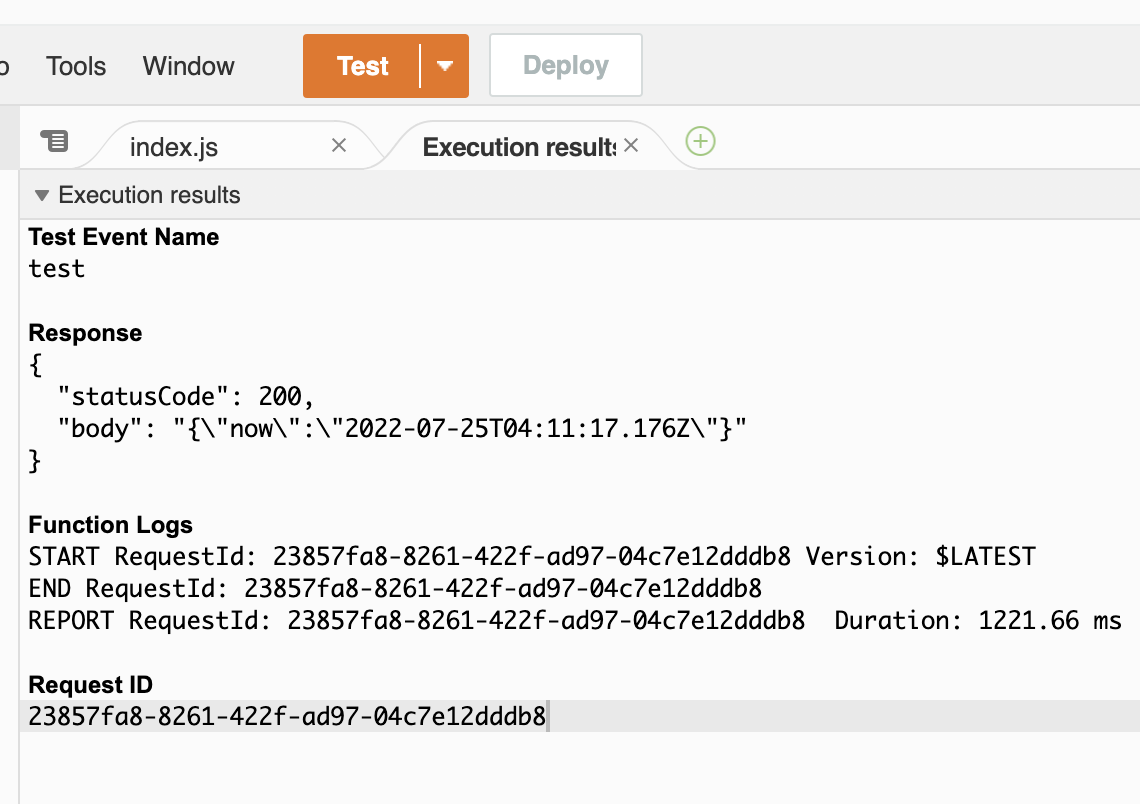Open the Tools menu
The image size is (1140, 804).
(76, 66)
